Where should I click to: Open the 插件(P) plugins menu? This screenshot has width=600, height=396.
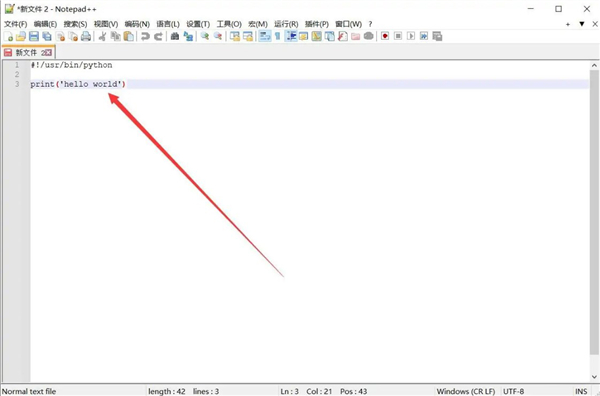point(316,24)
